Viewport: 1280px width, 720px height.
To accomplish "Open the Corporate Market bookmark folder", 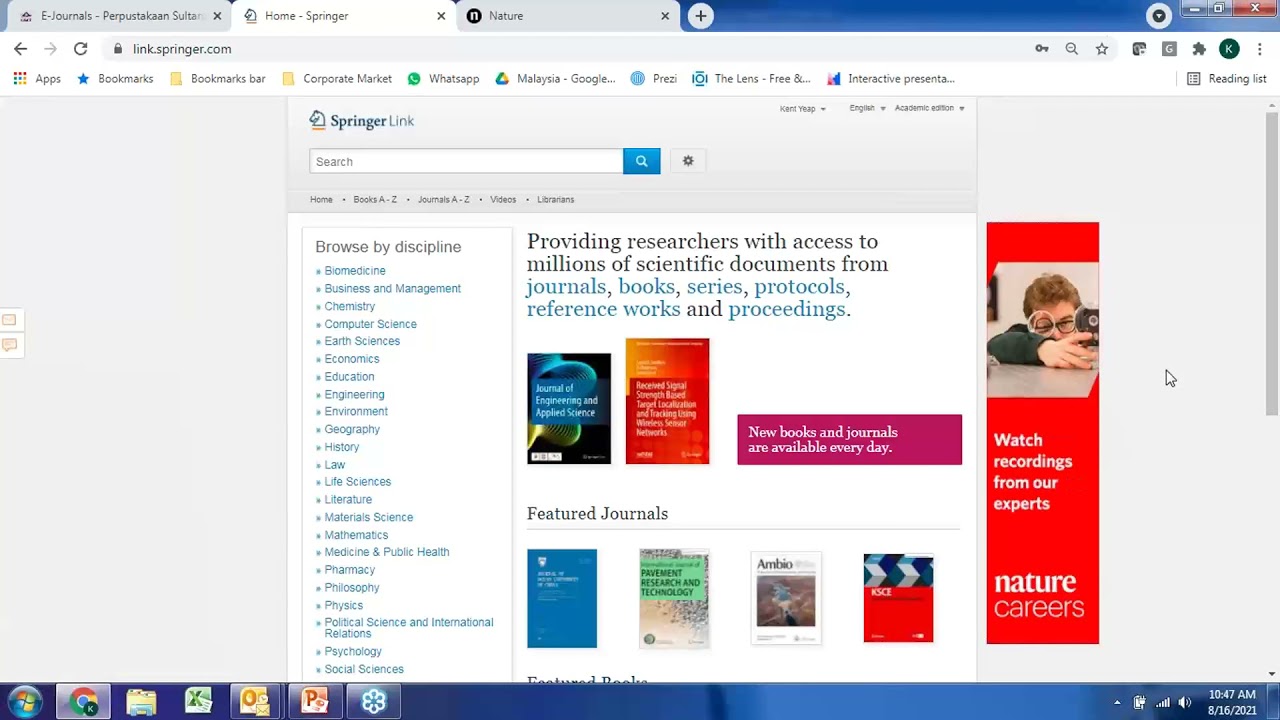I will click(337, 79).
